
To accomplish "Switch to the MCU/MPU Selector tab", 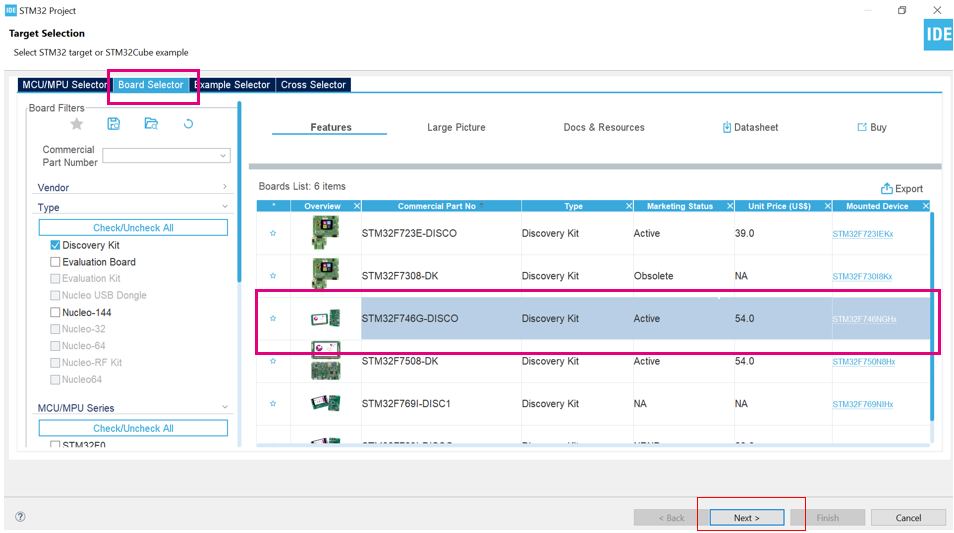I will pos(64,85).
